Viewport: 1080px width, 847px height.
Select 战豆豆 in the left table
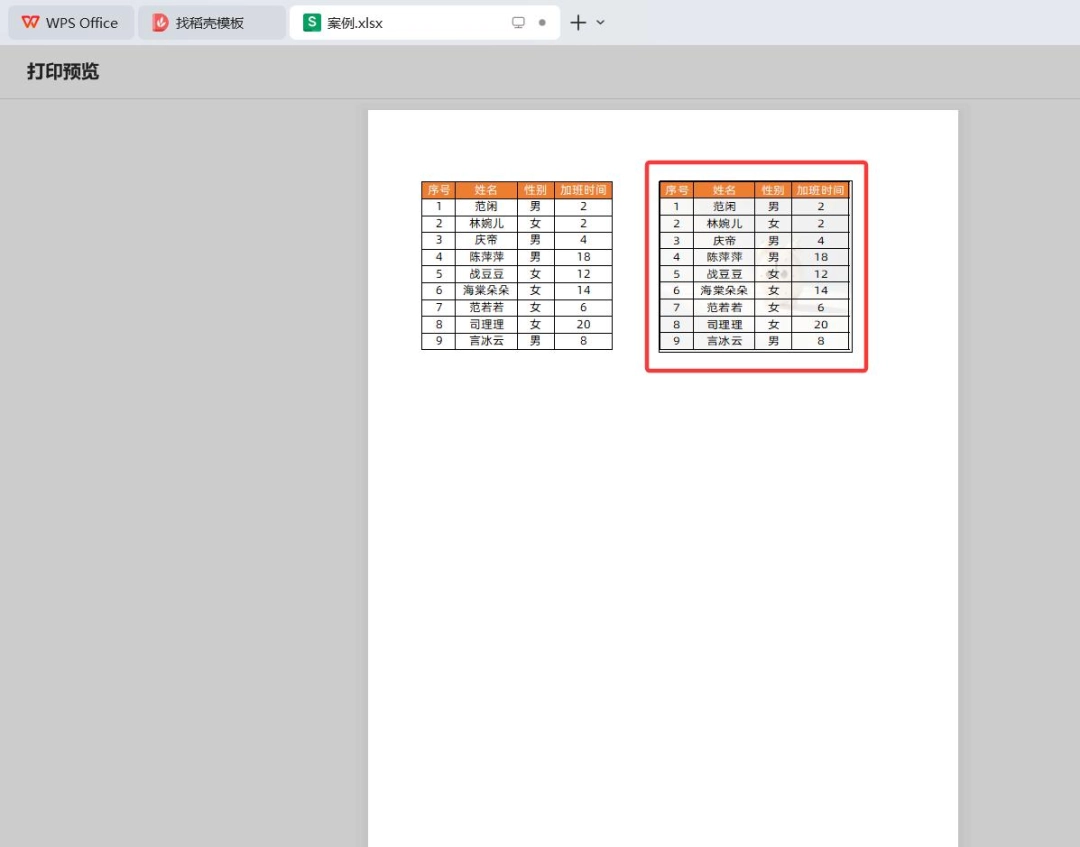coord(486,274)
